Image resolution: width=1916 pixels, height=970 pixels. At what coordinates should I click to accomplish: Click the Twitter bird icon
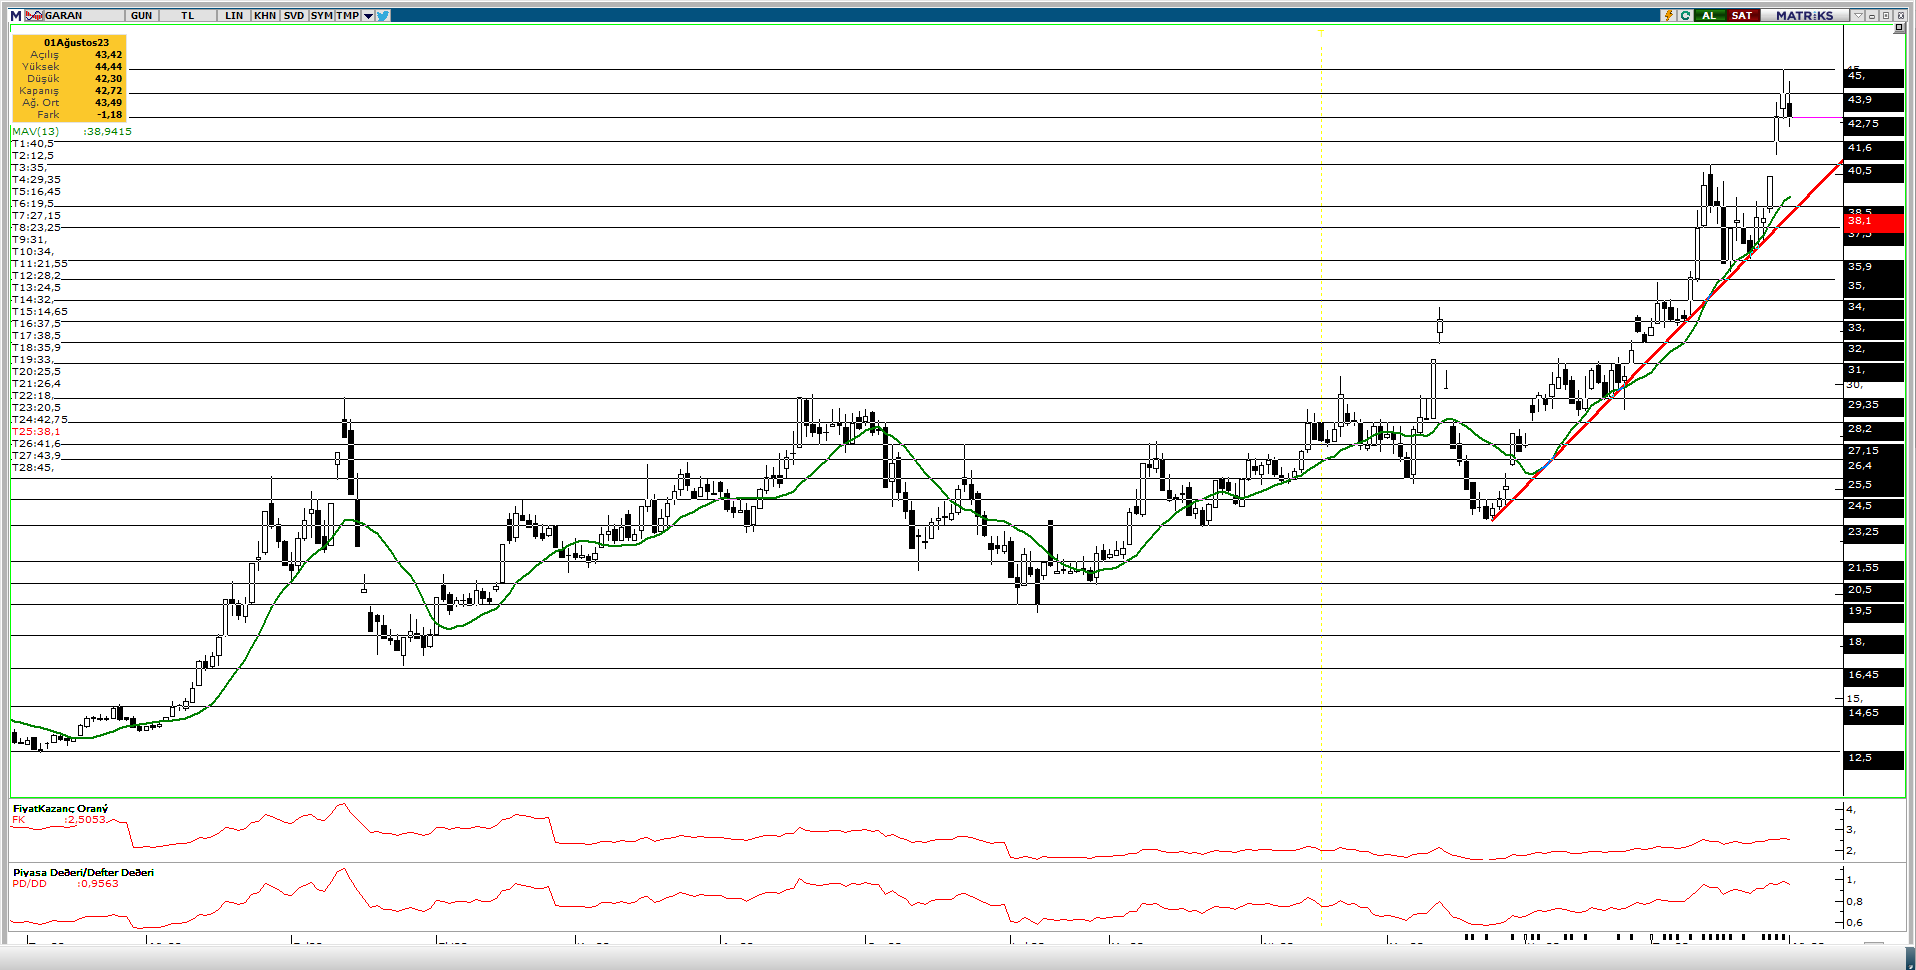(x=383, y=16)
